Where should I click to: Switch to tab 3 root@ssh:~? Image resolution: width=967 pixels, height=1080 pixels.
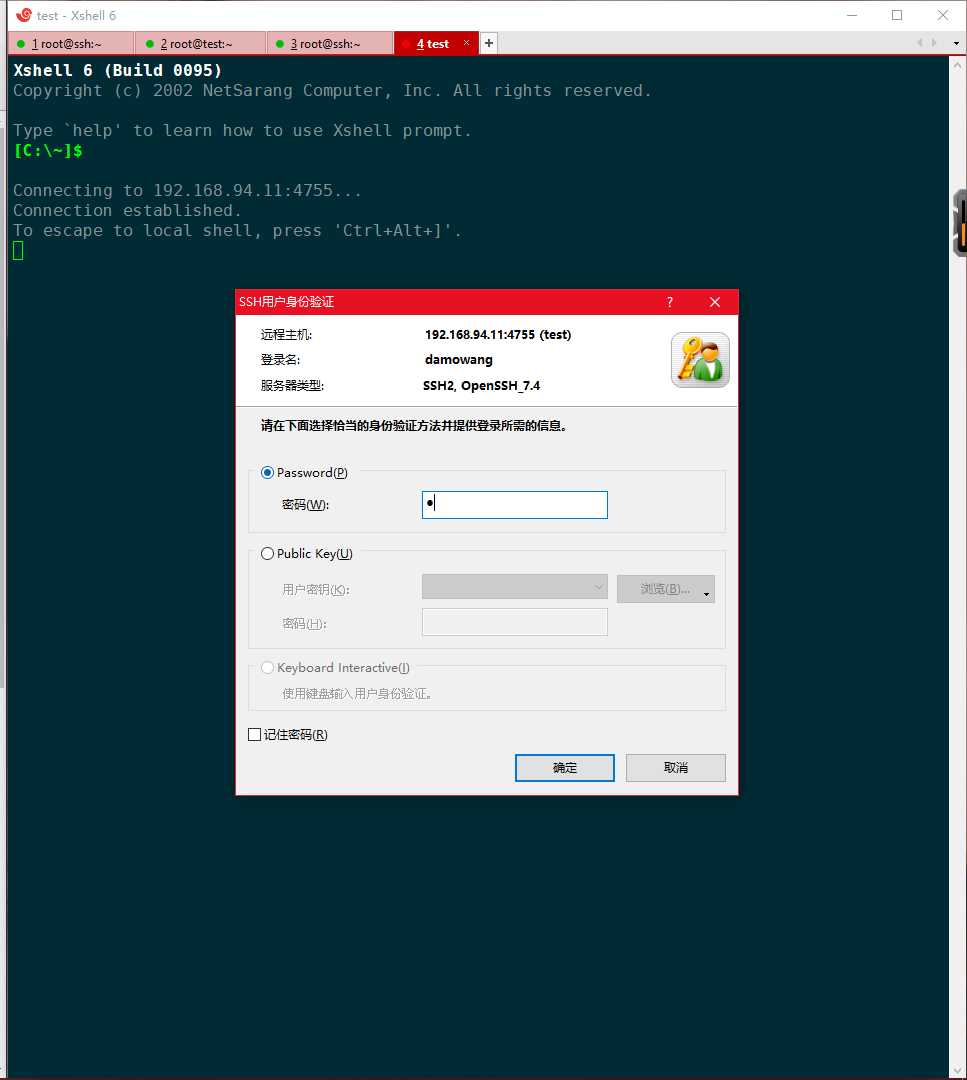329,43
